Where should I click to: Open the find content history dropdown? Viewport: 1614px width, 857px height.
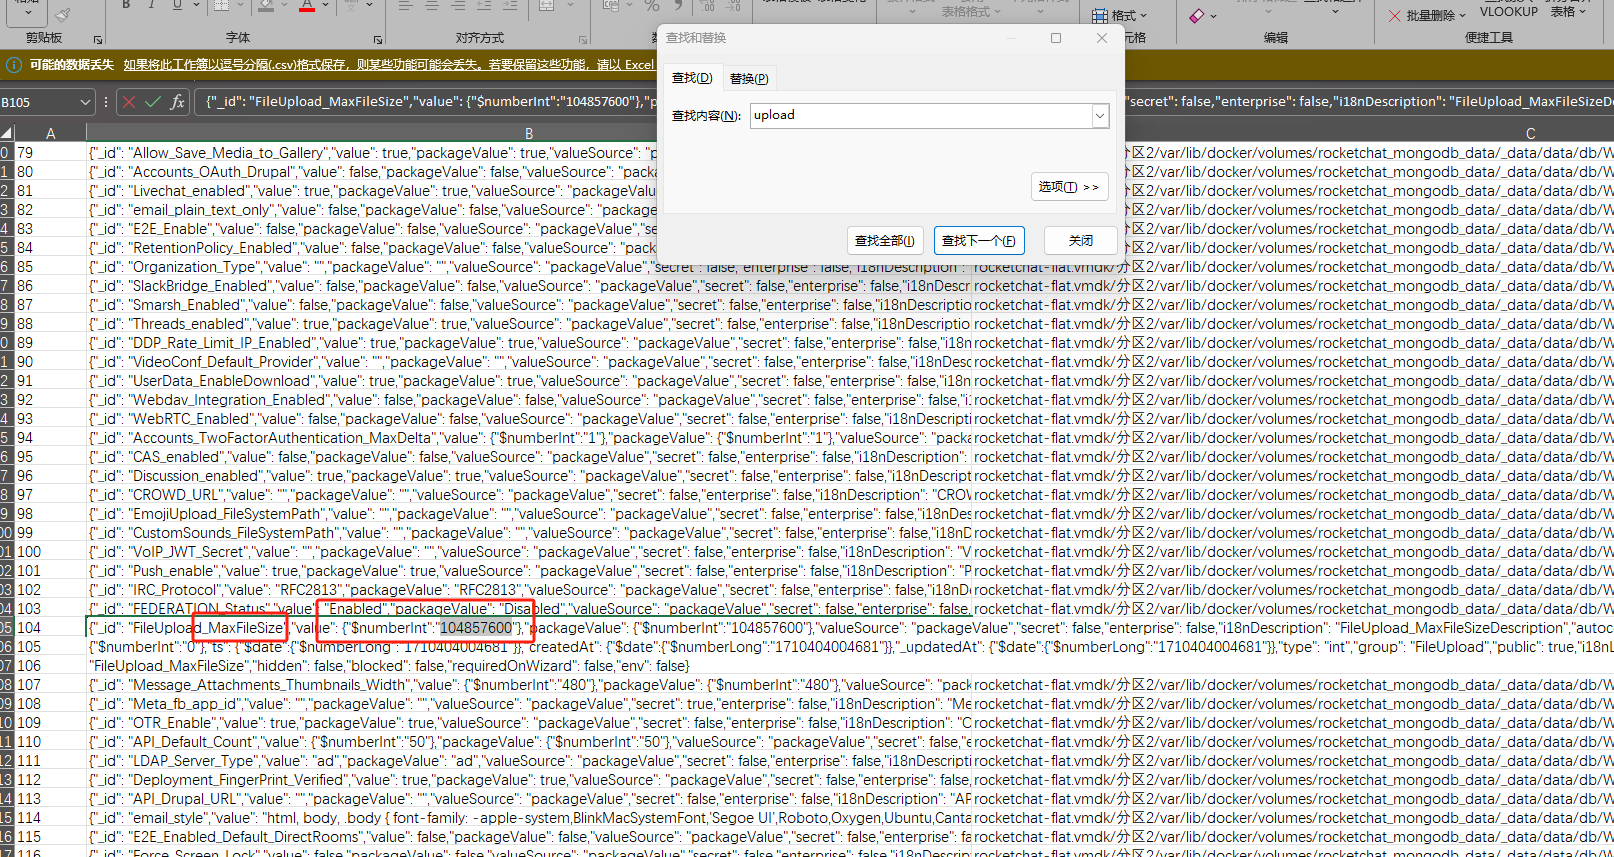pos(1100,116)
